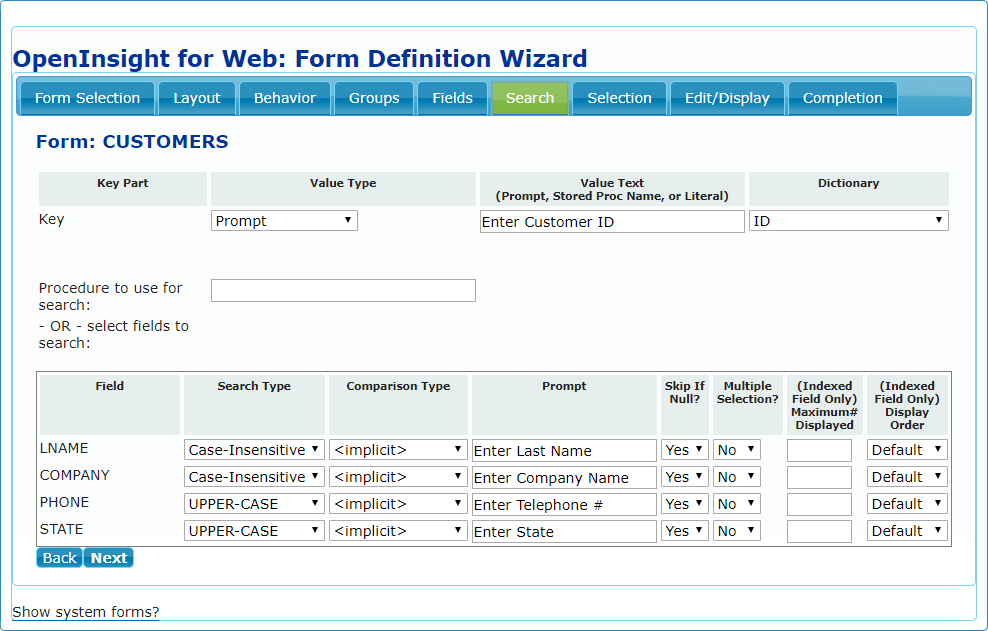Click the Enter Last Name prompt field
The image size is (988, 631).
point(564,451)
